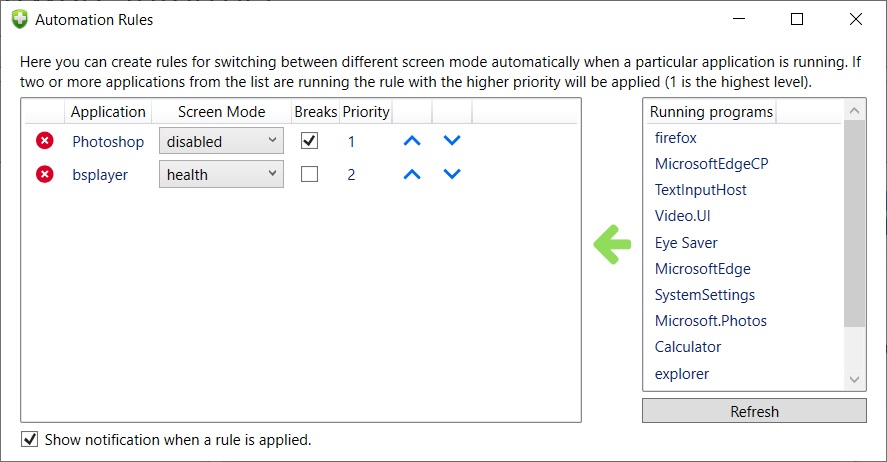The width and height of the screenshot is (887, 462).
Task: Toggle Show notification when rule is applied
Action: click(x=30, y=439)
